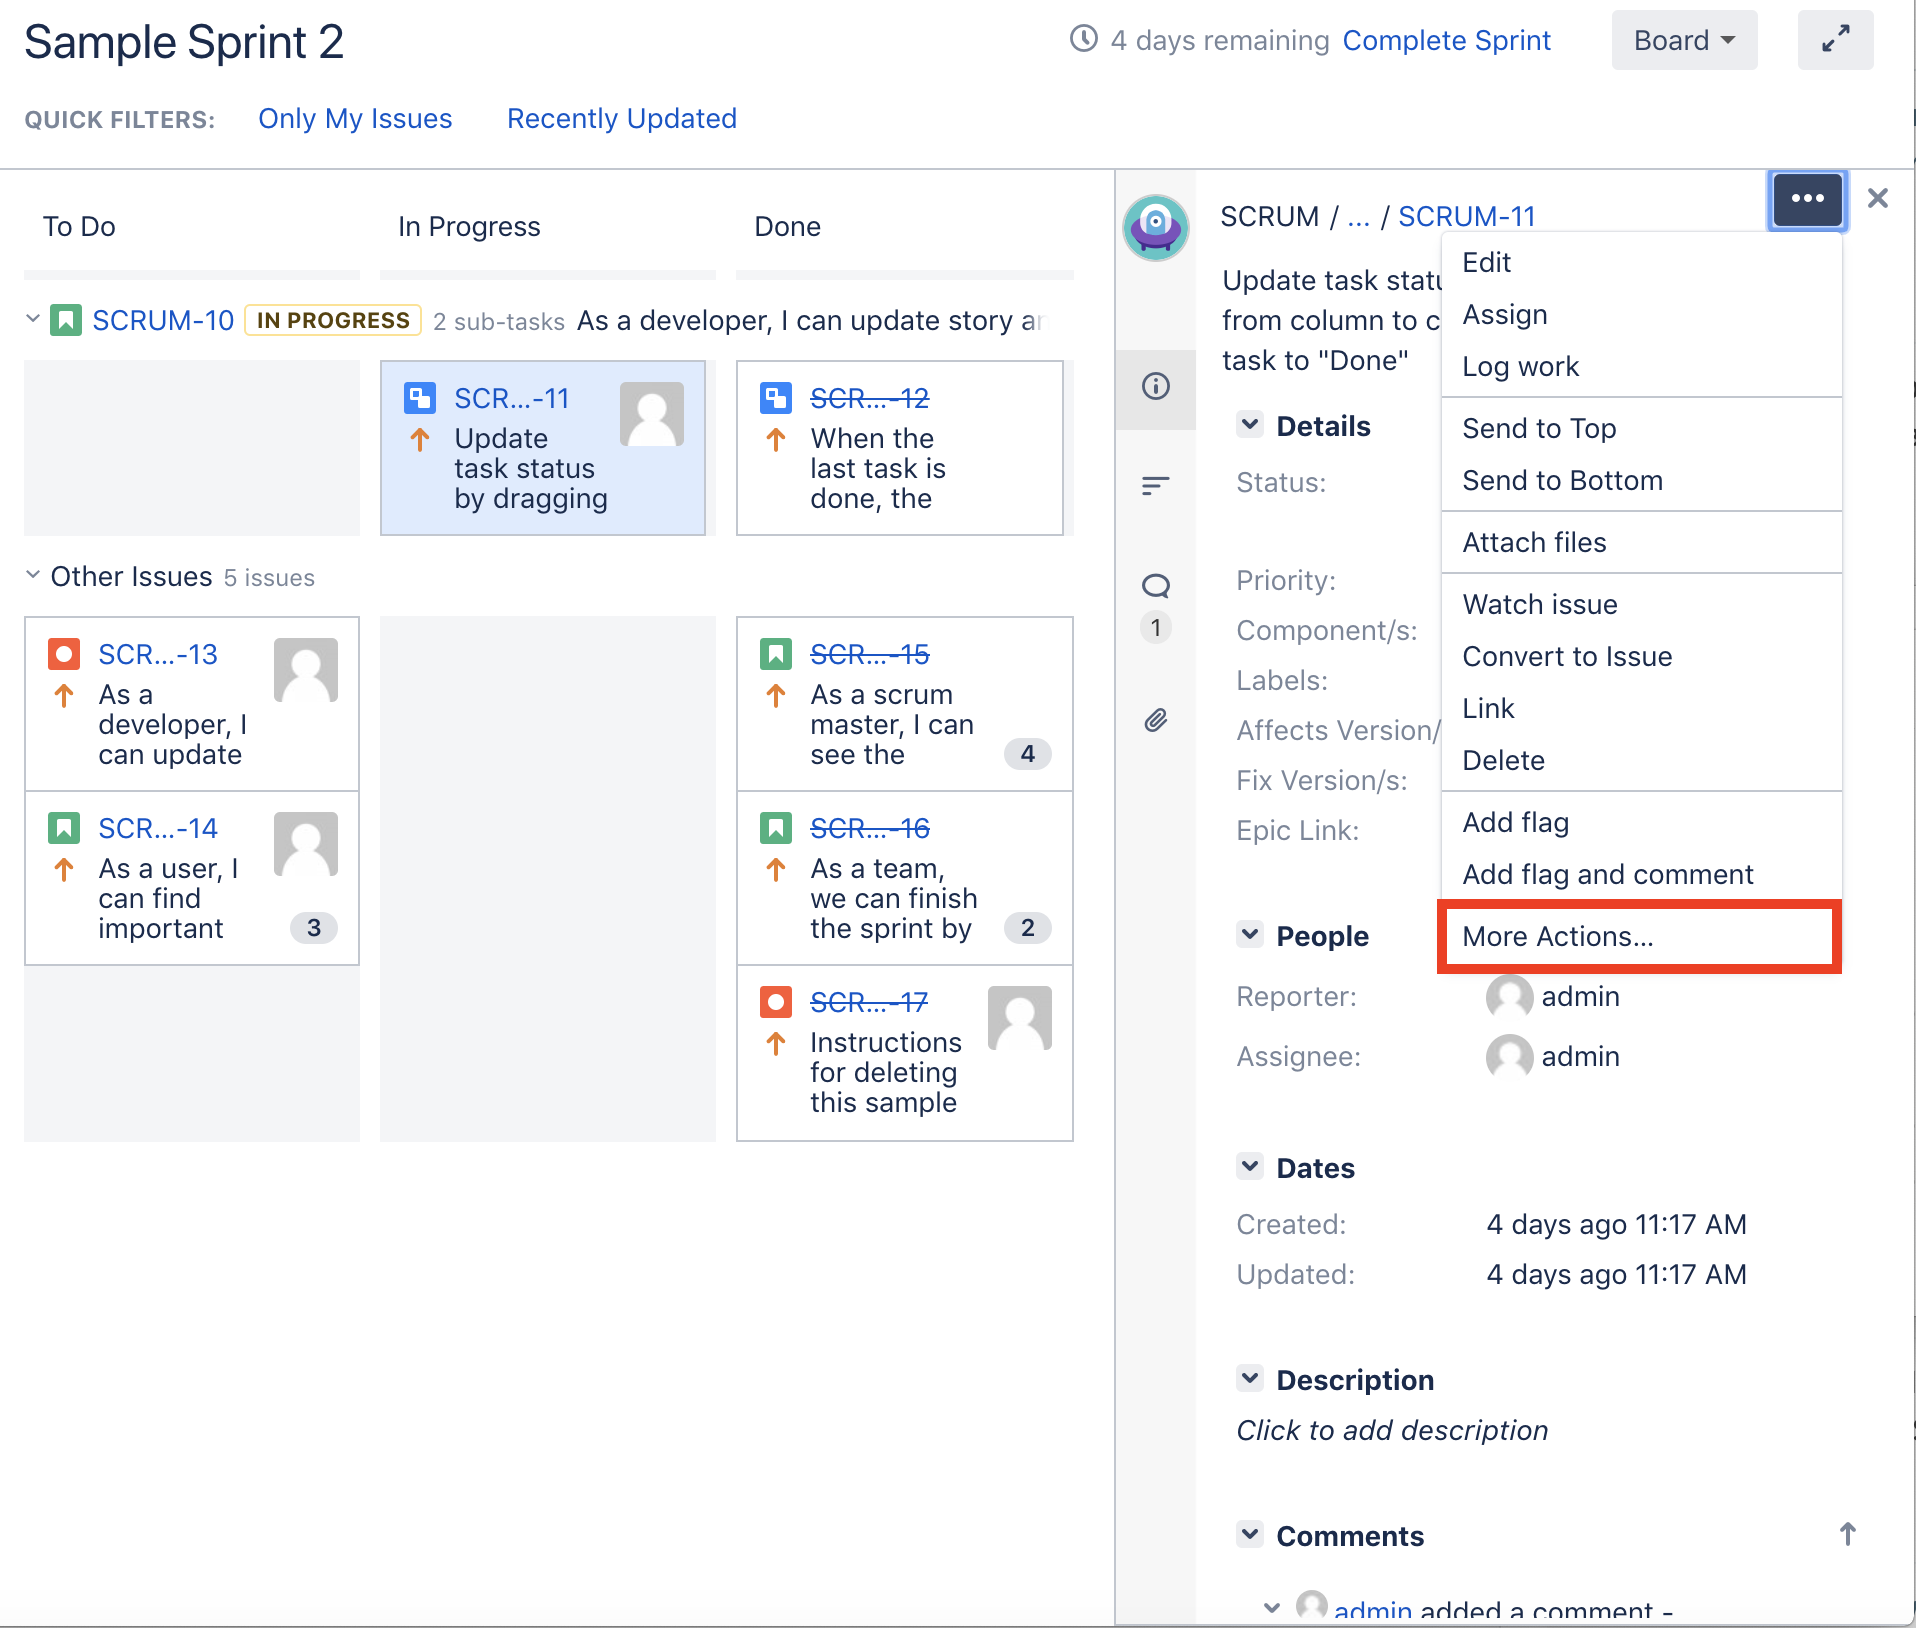Image resolution: width=1916 pixels, height=1628 pixels.
Task: Click the green story icon on SCRUM-15
Action: (x=777, y=653)
